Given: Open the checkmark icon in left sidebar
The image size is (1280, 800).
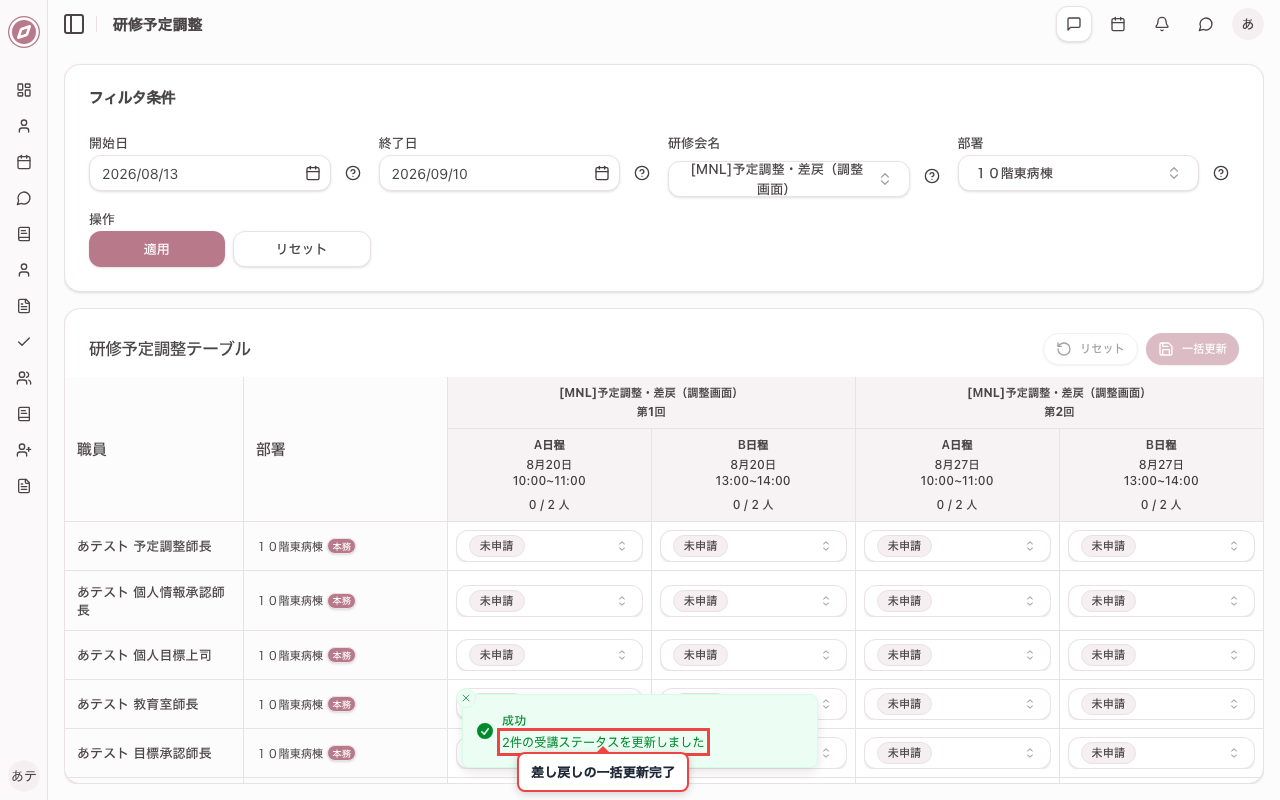Looking at the screenshot, I should pos(24,342).
